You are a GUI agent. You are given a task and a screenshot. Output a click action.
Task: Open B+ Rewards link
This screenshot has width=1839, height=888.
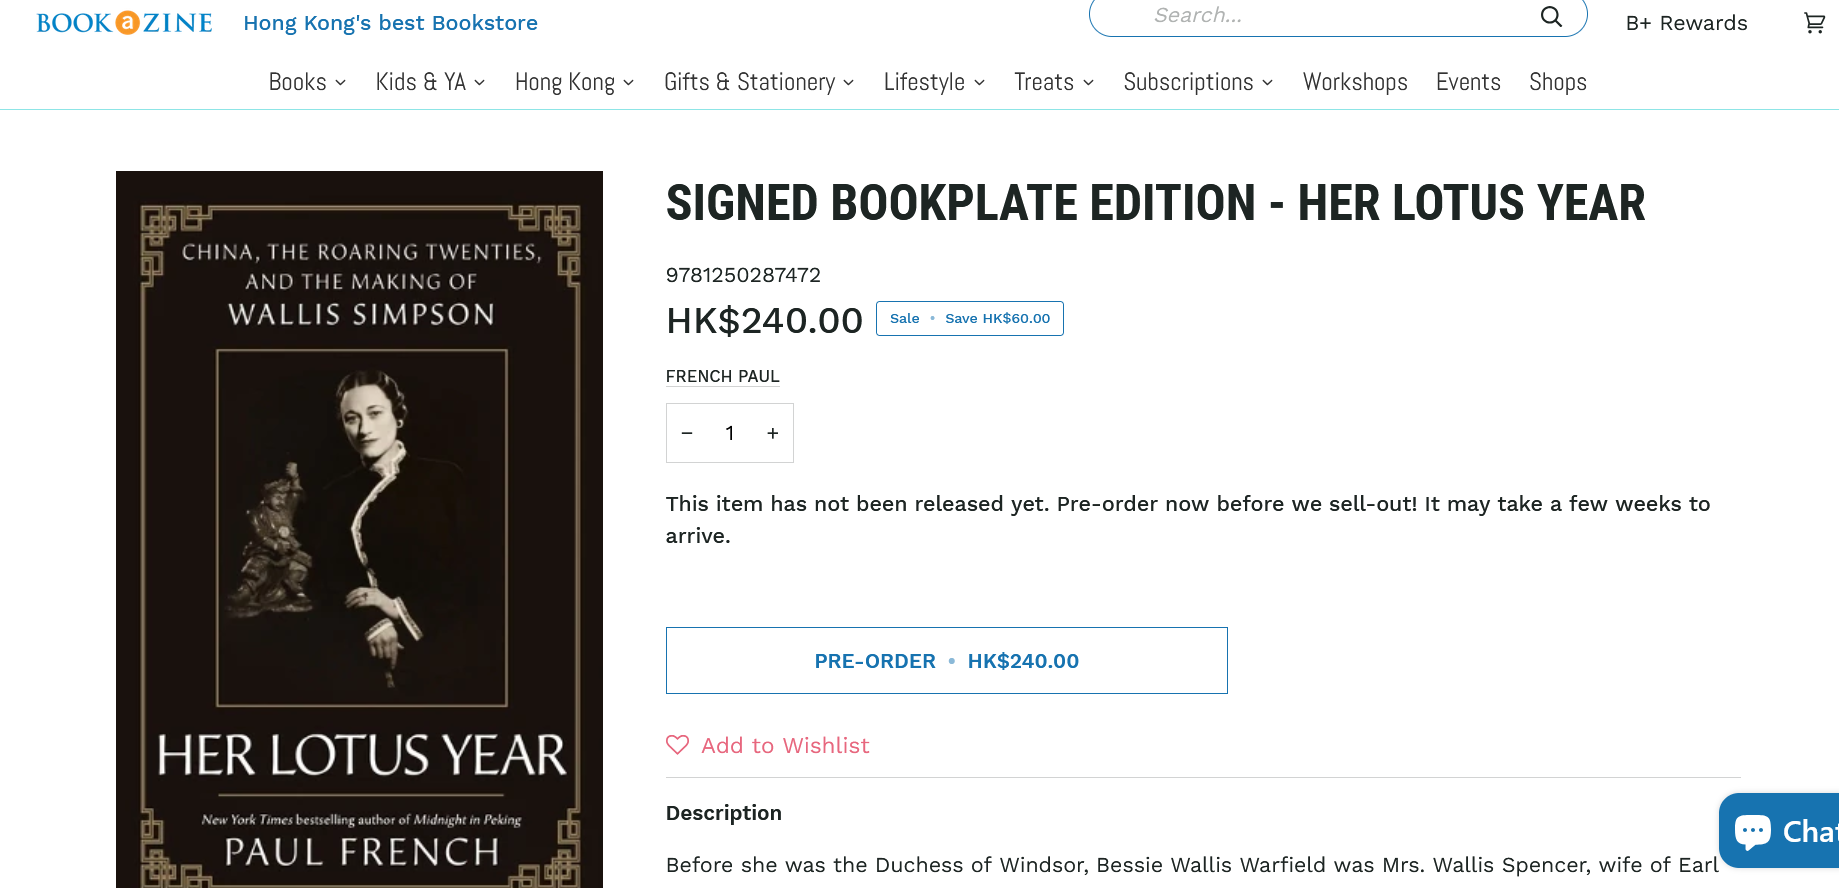click(x=1686, y=23)
